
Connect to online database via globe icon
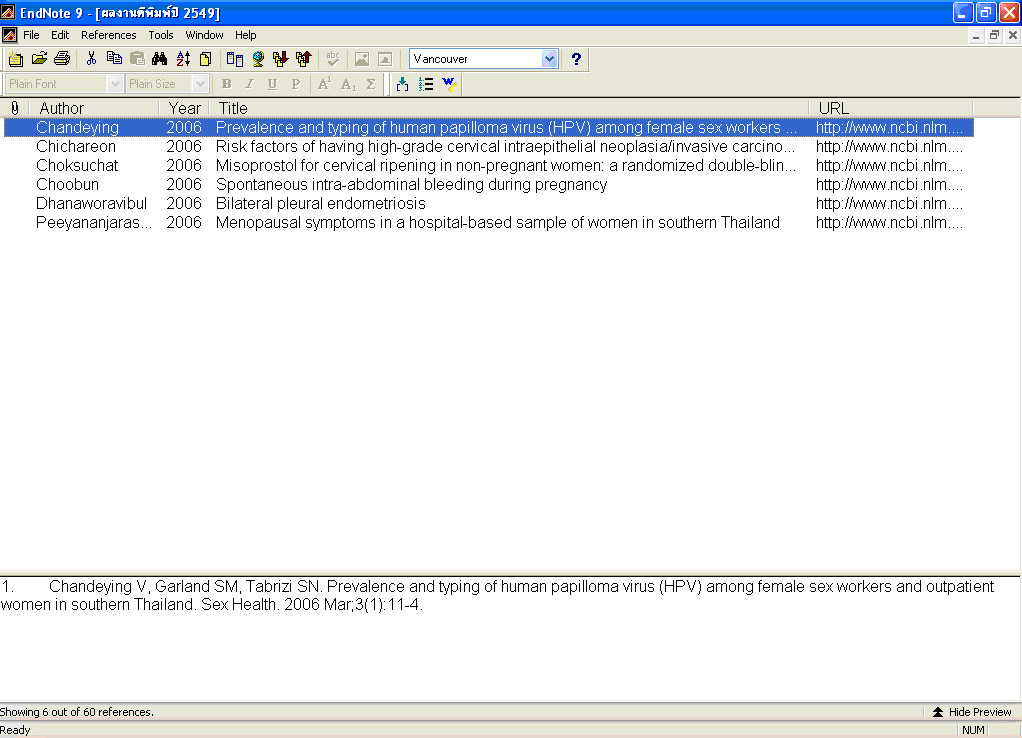[x=258, y=59]
